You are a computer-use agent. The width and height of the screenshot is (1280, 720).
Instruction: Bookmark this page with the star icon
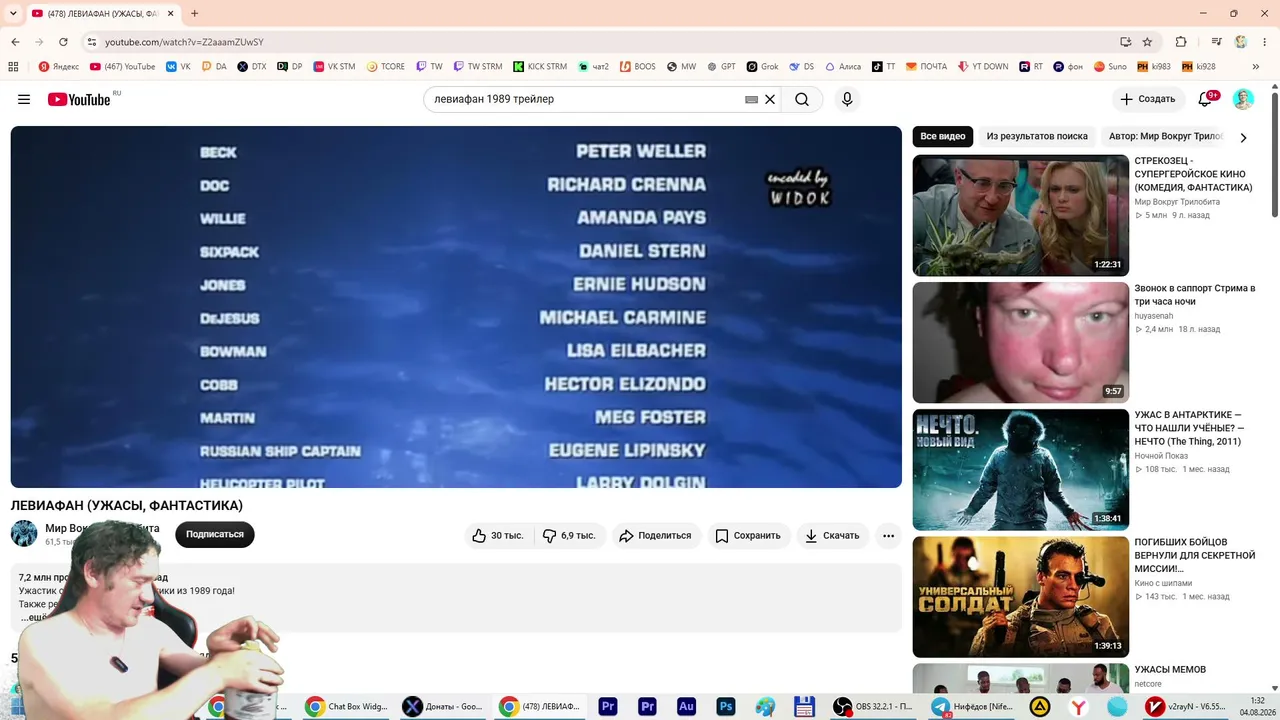click(x=1147, y=42)
